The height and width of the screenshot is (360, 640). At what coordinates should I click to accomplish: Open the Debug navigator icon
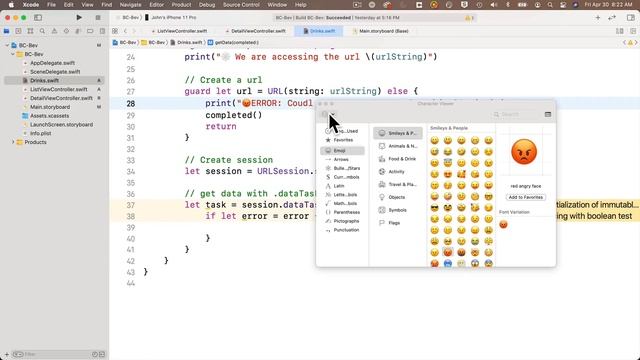point(78,31)
